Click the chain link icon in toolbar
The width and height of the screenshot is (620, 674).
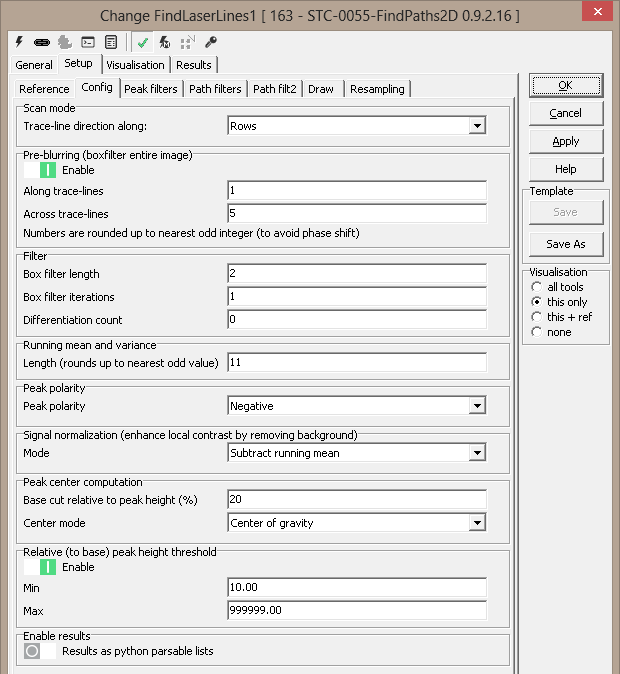coord(42,43)
